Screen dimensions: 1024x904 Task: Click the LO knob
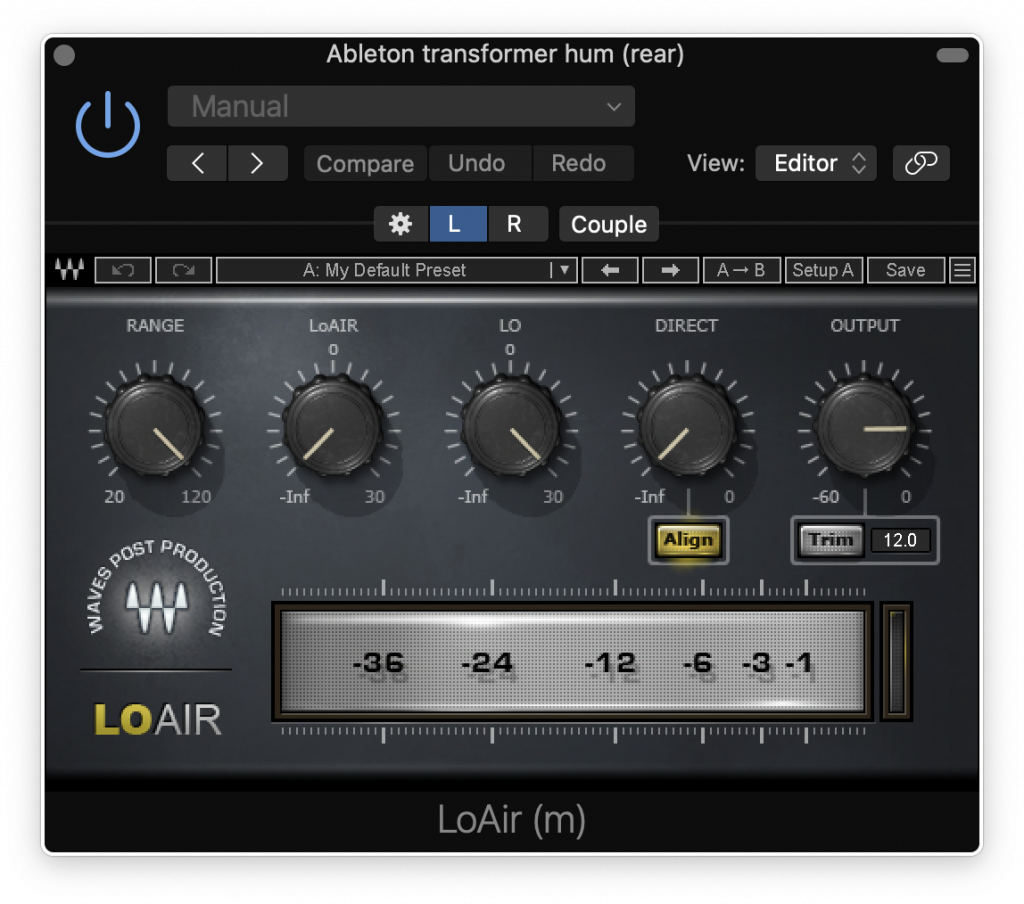coord(511,428)
